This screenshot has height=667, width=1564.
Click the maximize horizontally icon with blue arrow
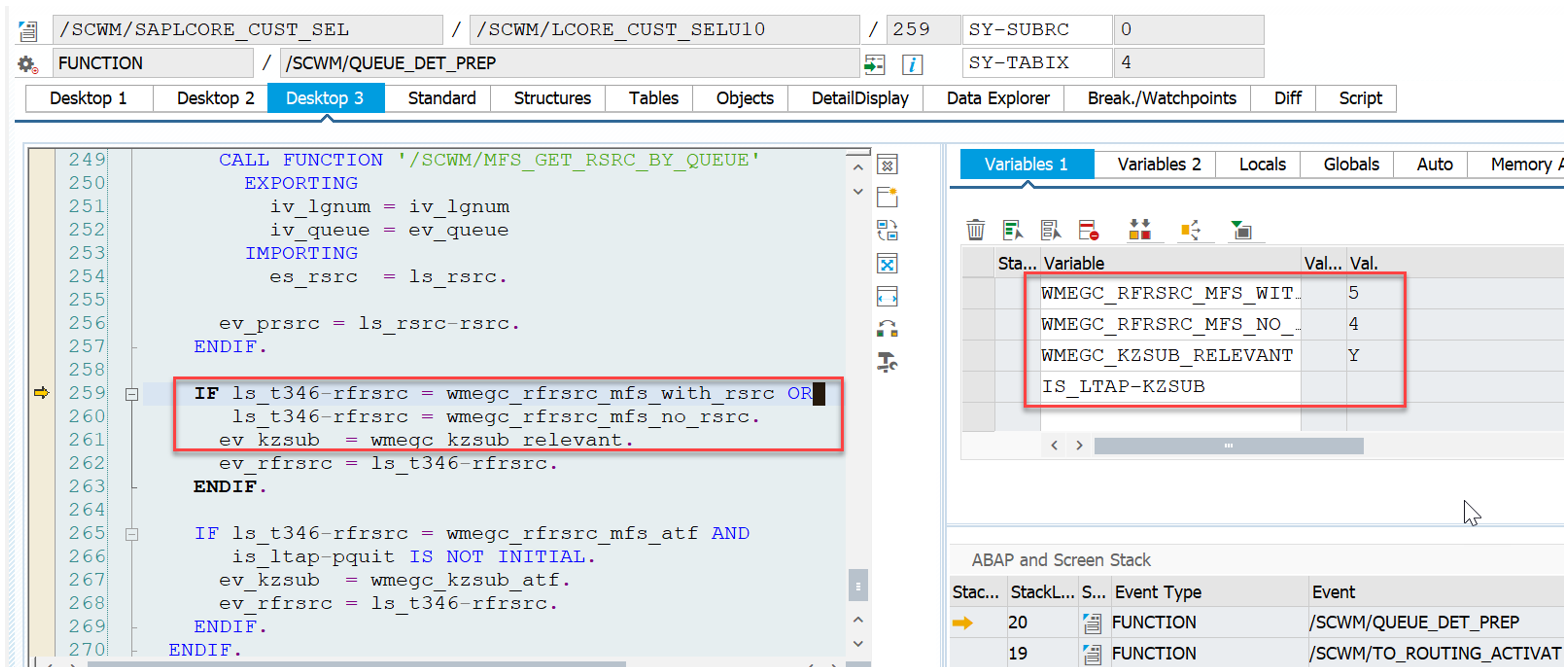[x=886, y=296]
